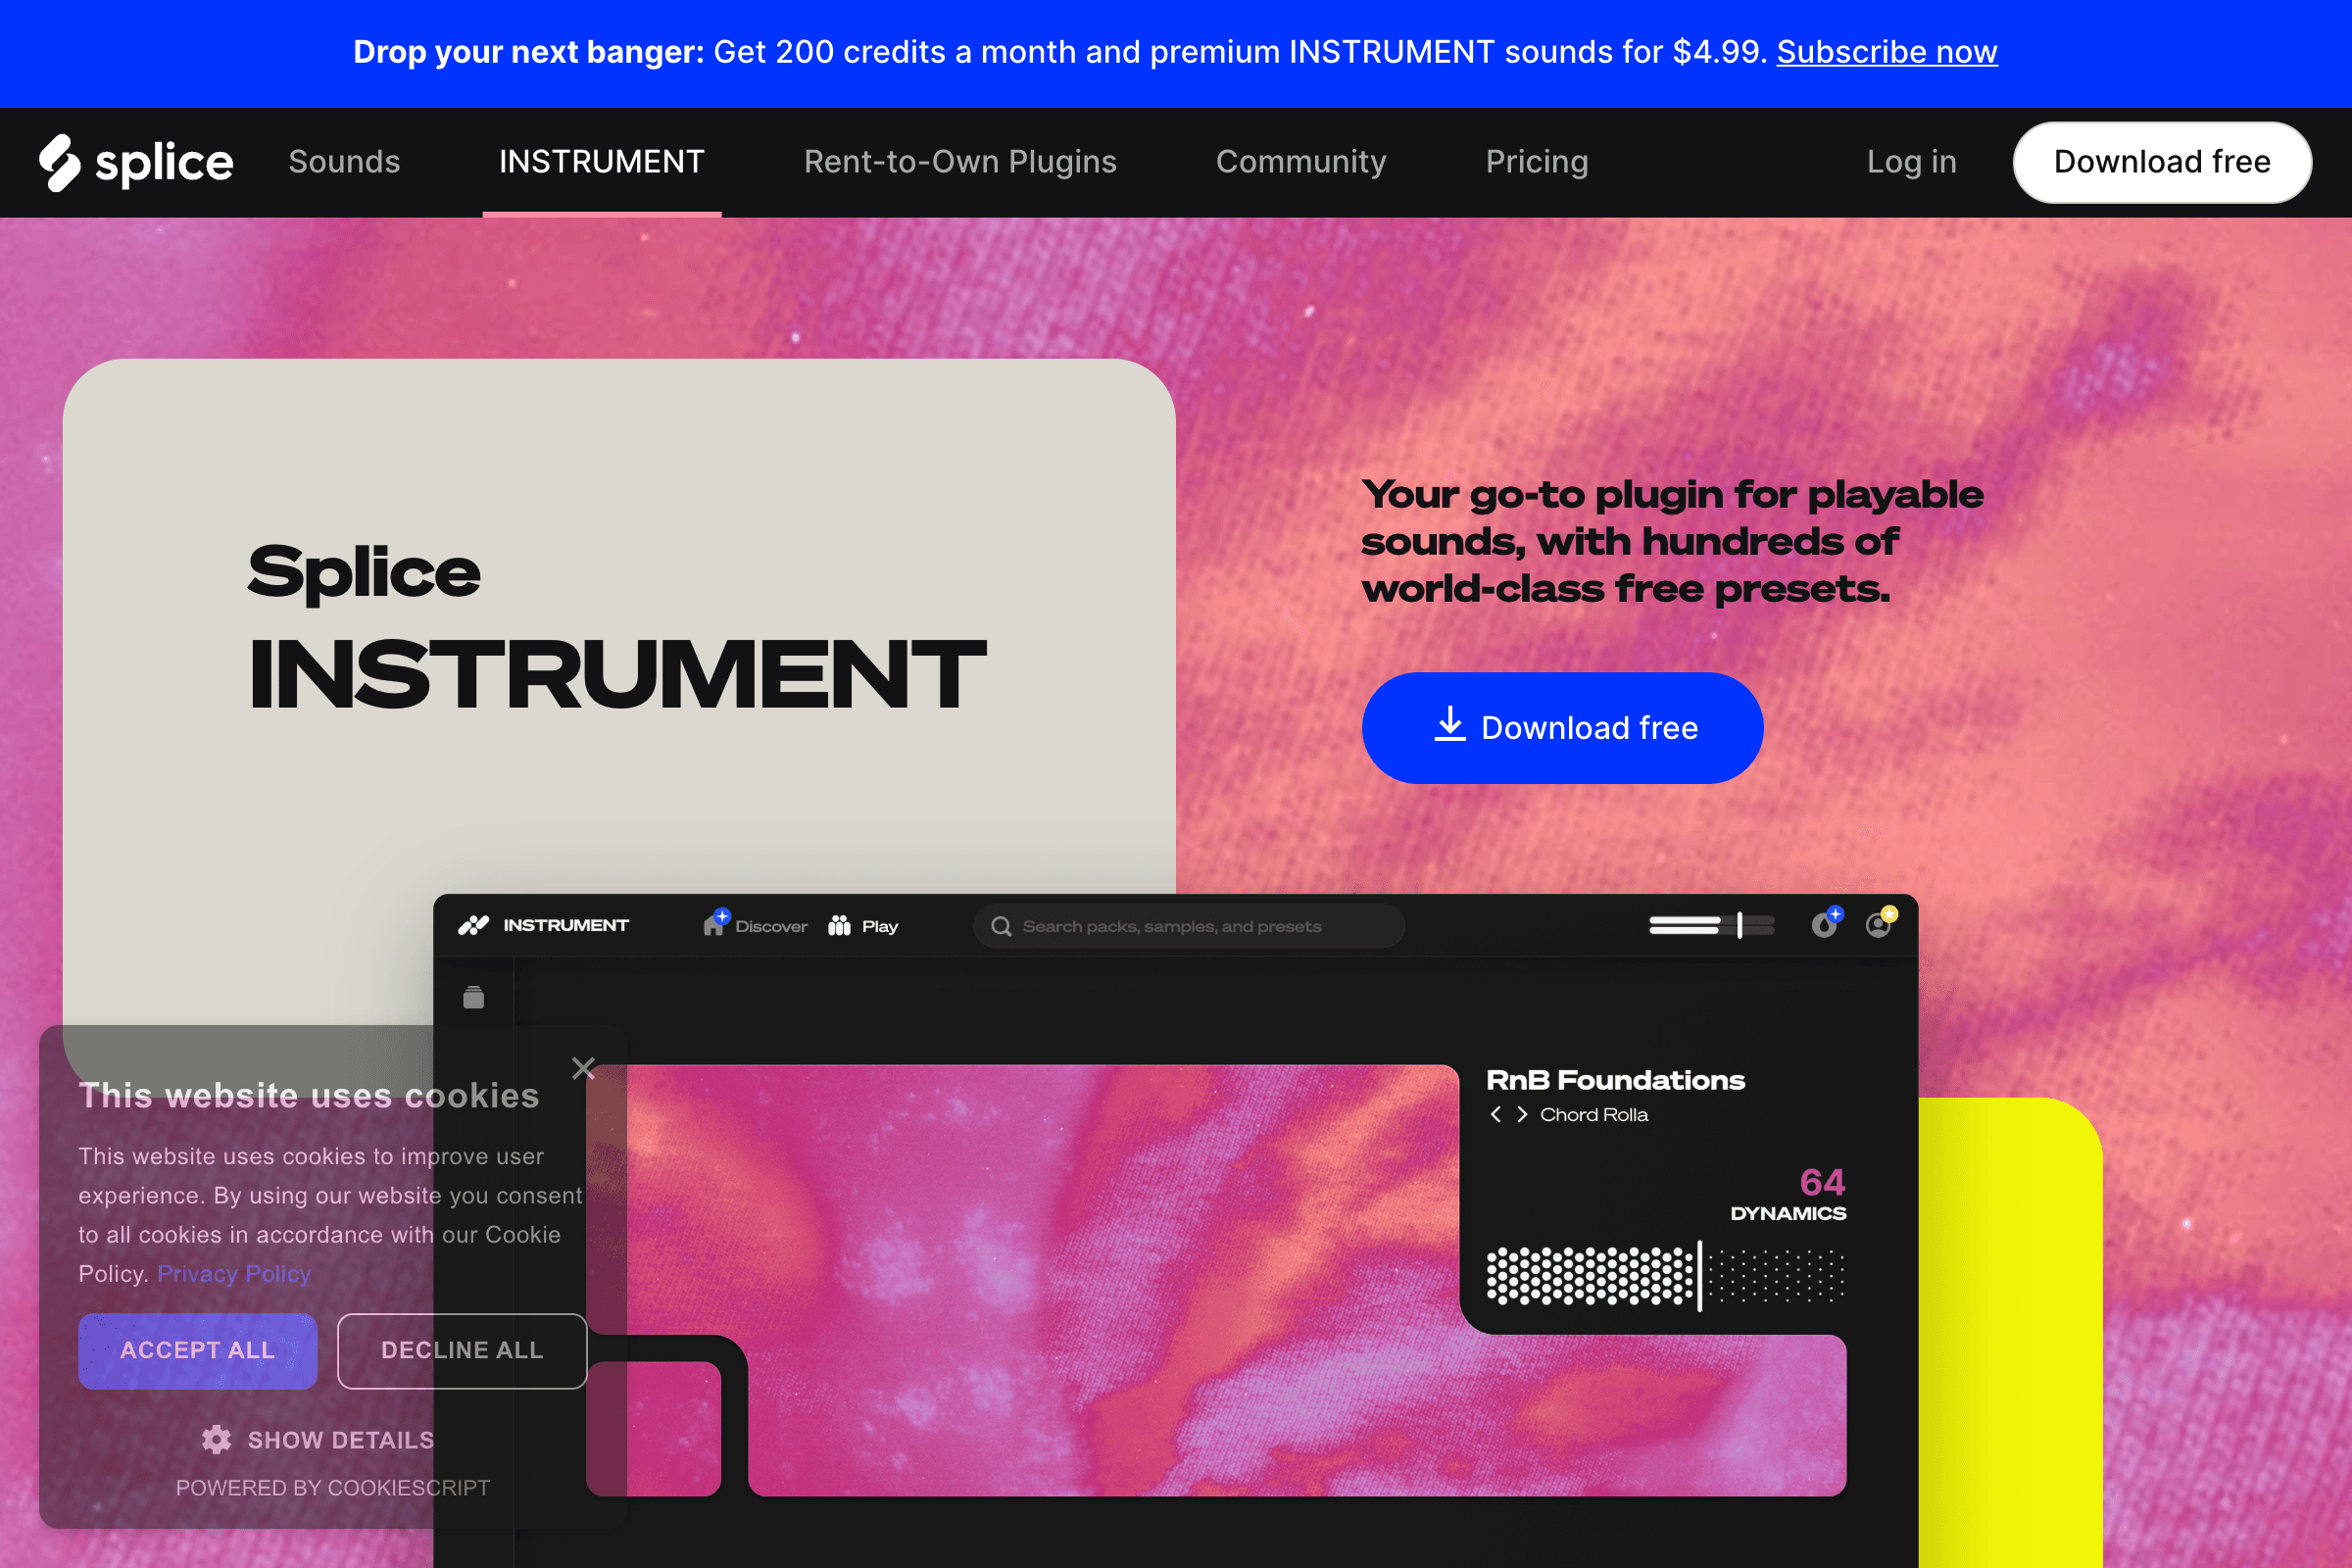Select the INSTRUMENT nav tab
The height and width of the screenshot is (1568, 2352).
click(x=602, y=162)
